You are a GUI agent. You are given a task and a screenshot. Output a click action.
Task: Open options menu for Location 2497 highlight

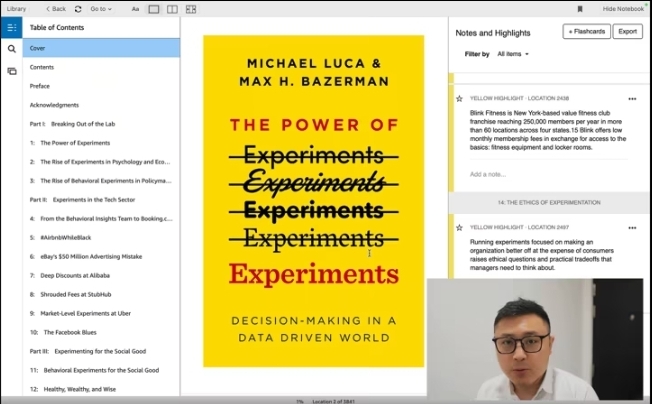click(x=632, y=228)
